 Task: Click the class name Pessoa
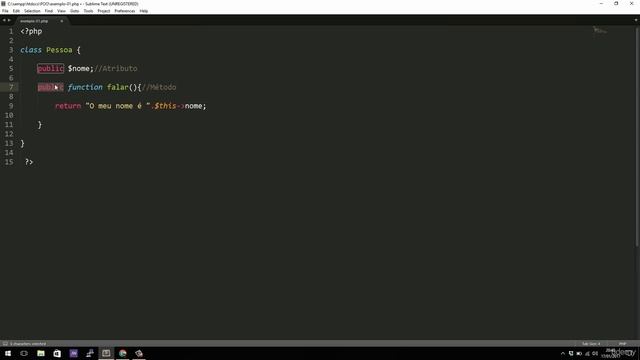59,50
